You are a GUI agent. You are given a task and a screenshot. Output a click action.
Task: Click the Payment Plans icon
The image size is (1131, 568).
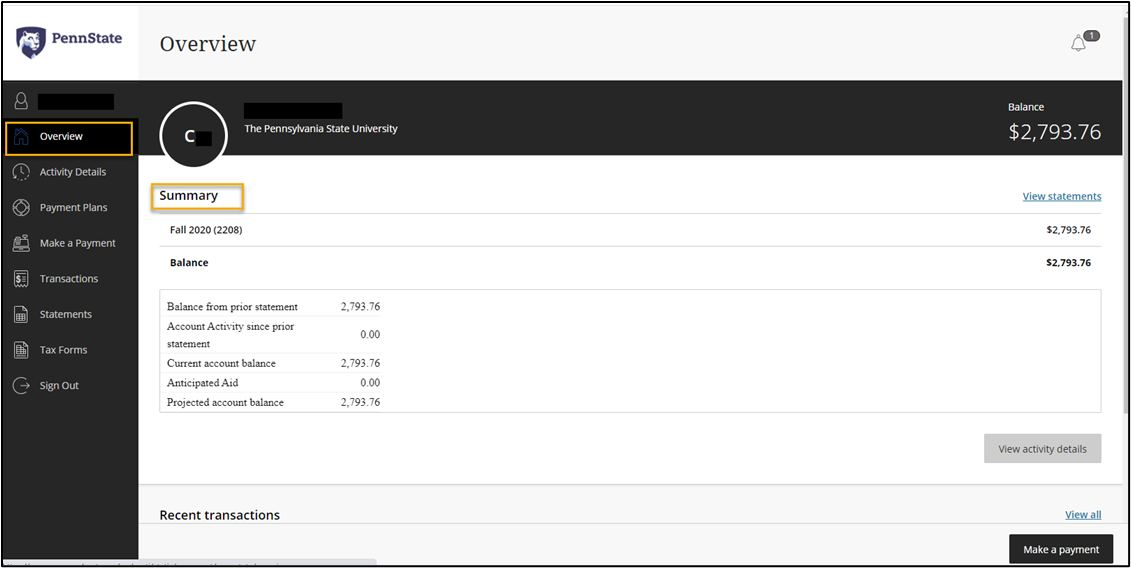pyautogui.click(x=21, y=208)
